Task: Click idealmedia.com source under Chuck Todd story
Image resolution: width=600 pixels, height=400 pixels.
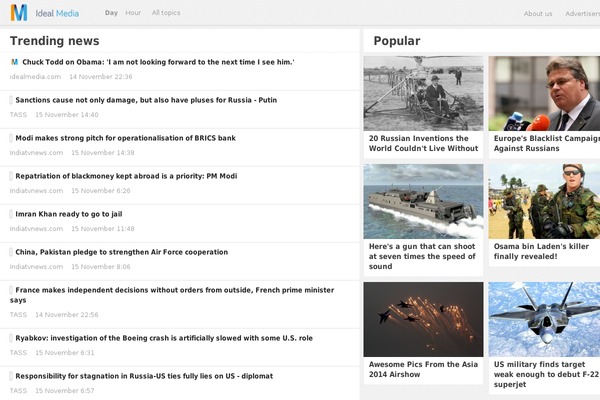Action: click(x=35, y=77)
